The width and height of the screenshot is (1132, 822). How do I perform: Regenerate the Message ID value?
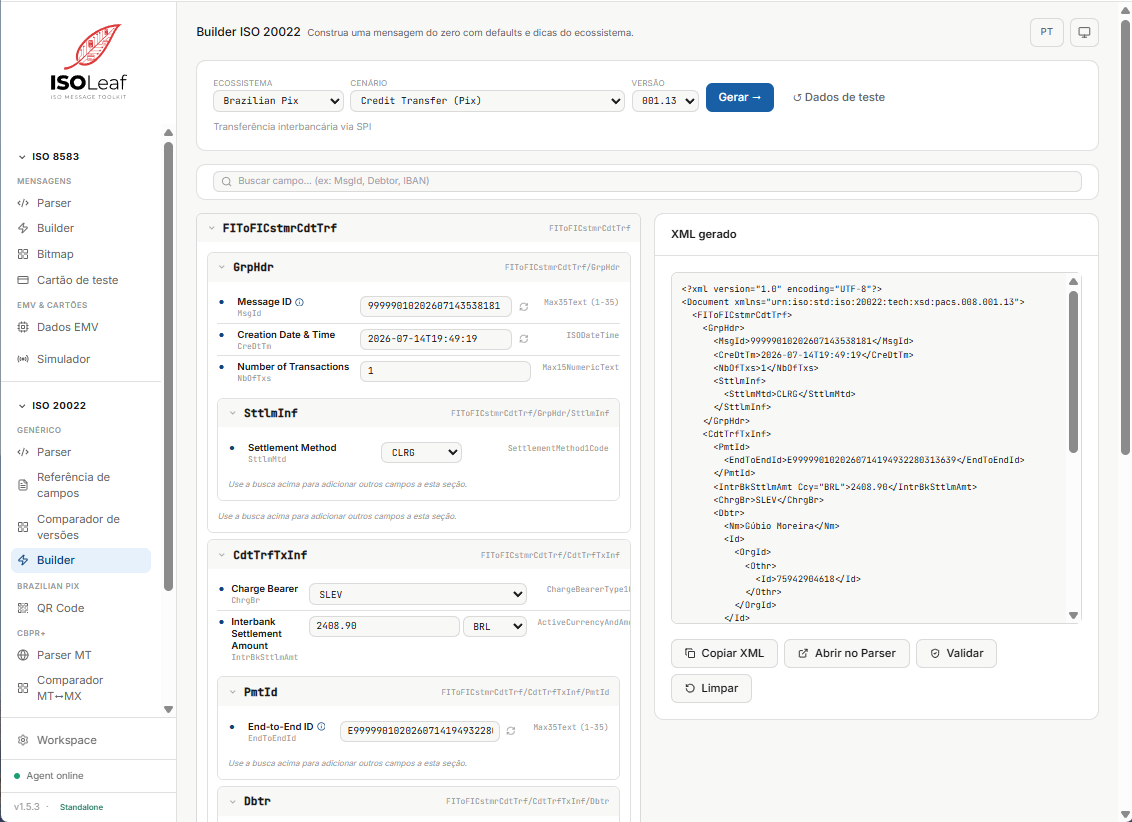(x=524, y=307)
